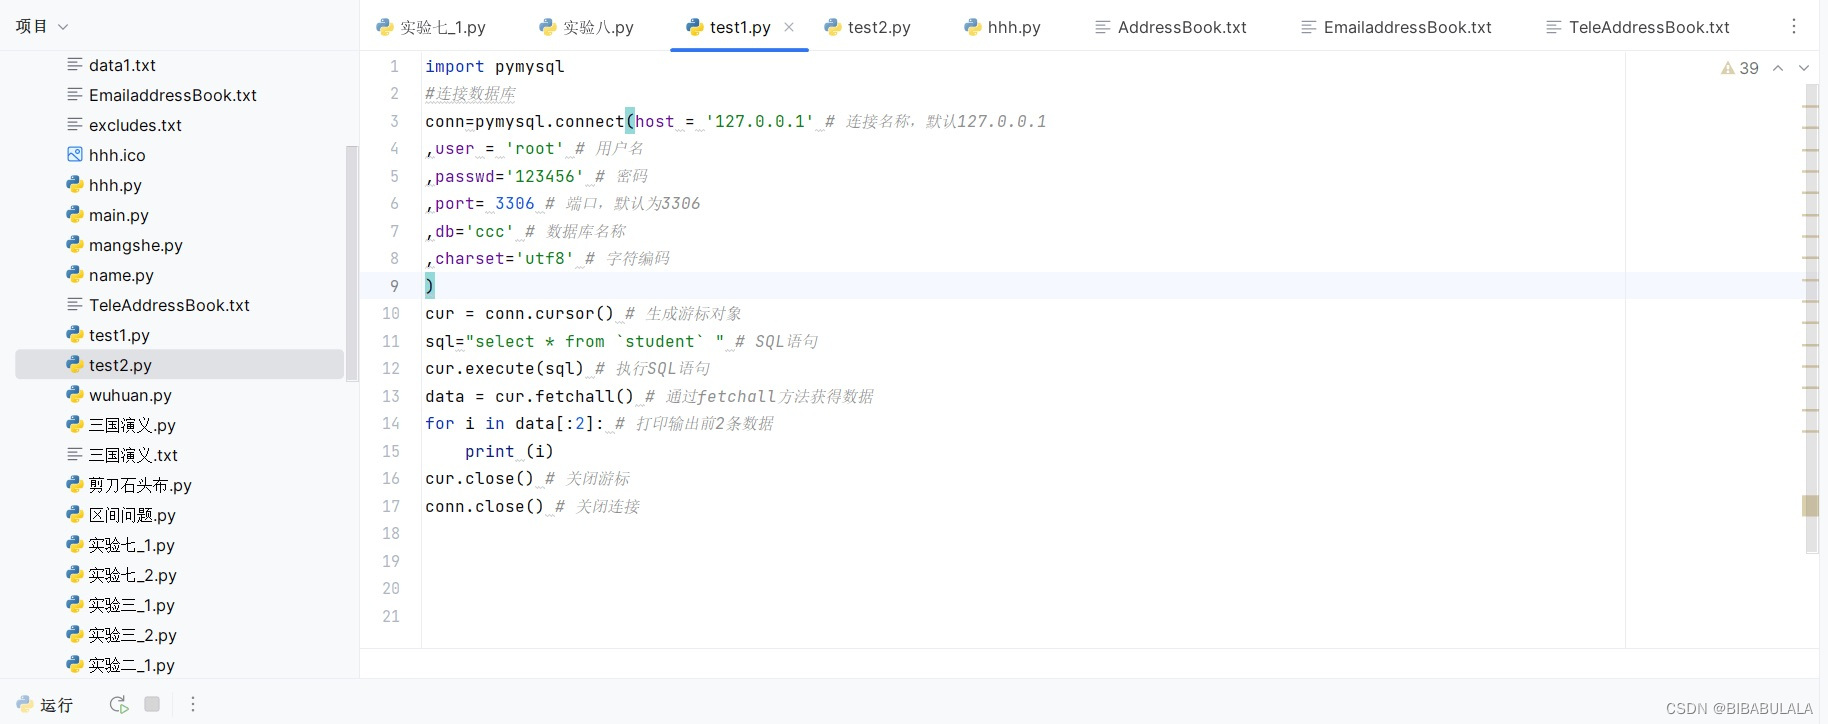Click the text icon on AddressBook.txt tab
Viewport: 1828px width, 724px height.
(x=1103, y=27)
